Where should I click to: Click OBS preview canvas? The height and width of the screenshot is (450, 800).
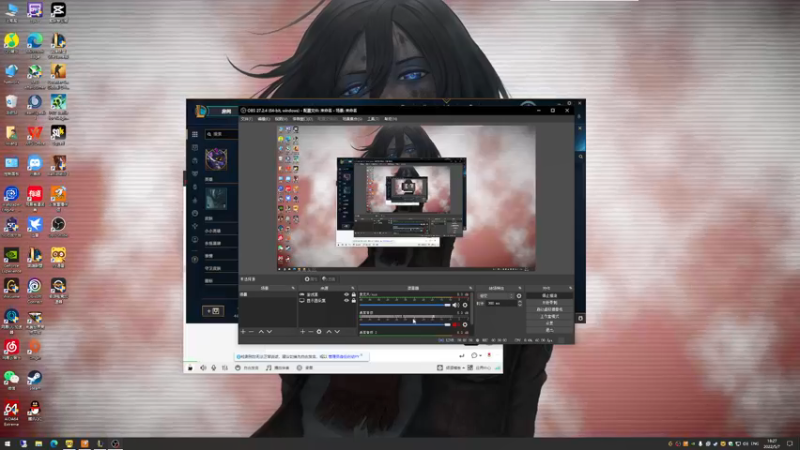(x=406, y=198)
